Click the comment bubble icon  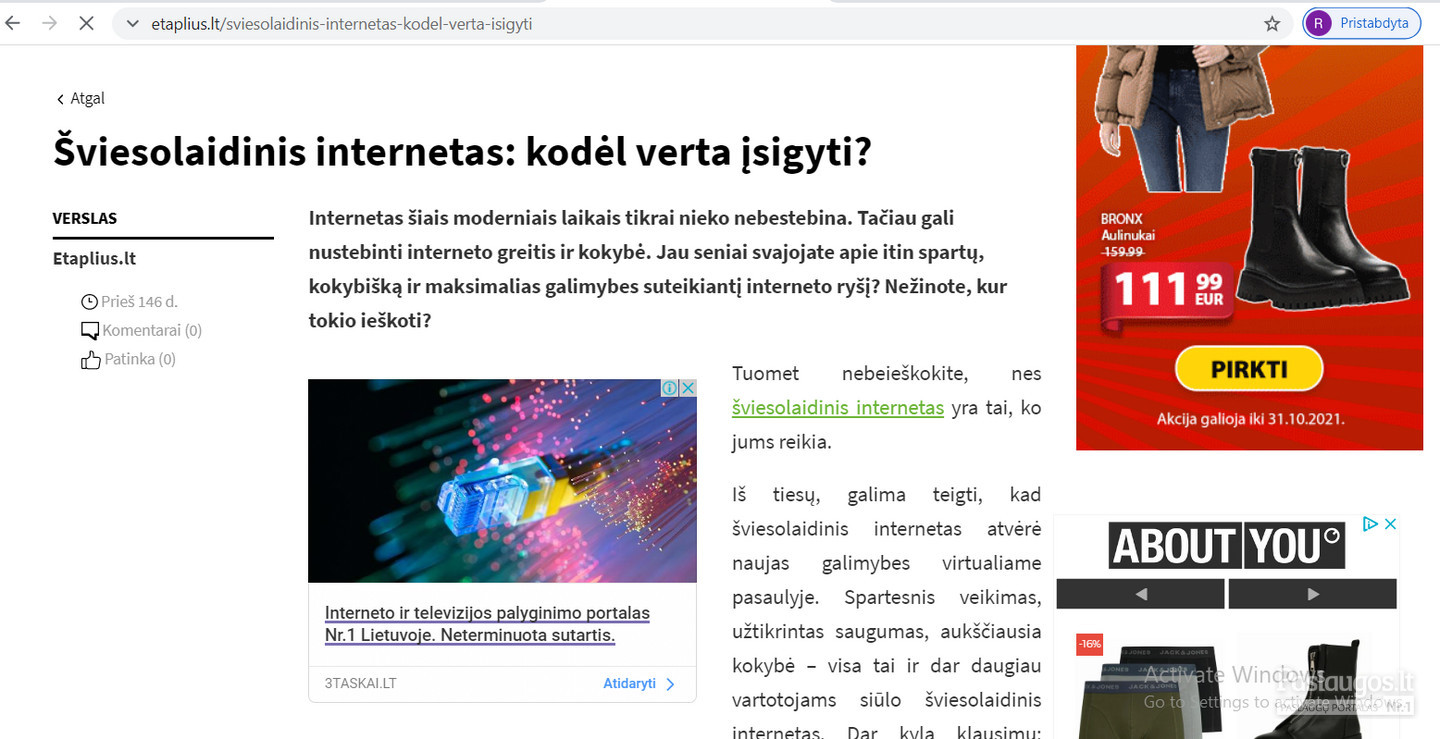point(90,331)
